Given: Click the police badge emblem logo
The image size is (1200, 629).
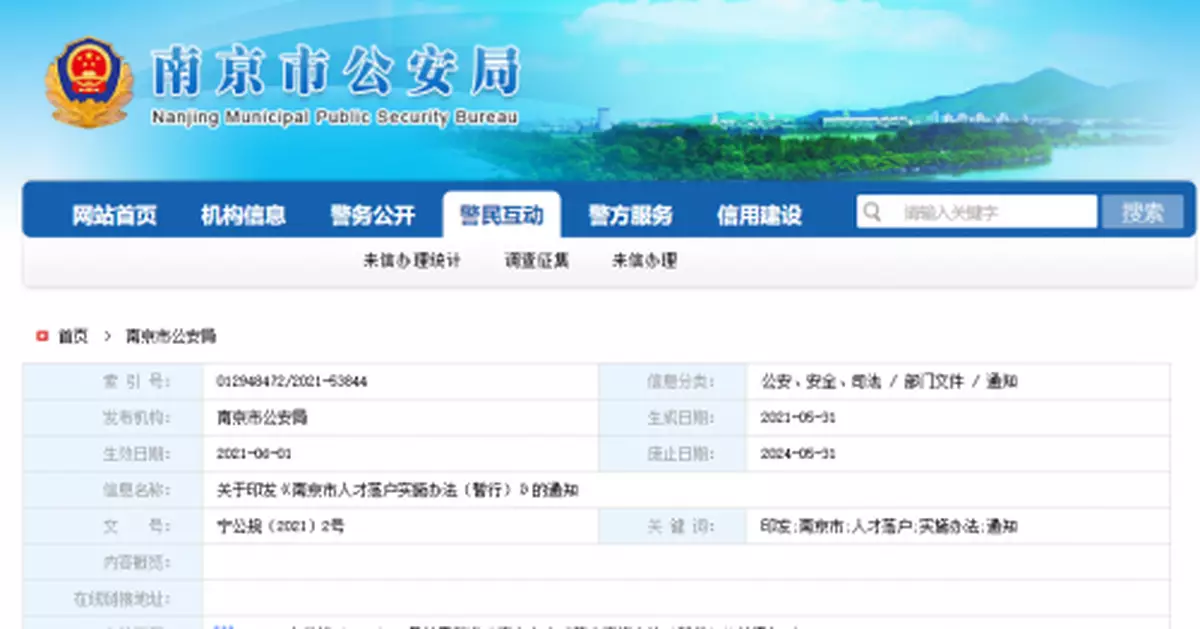Looking at the screenshot, I should click(89, 82).
